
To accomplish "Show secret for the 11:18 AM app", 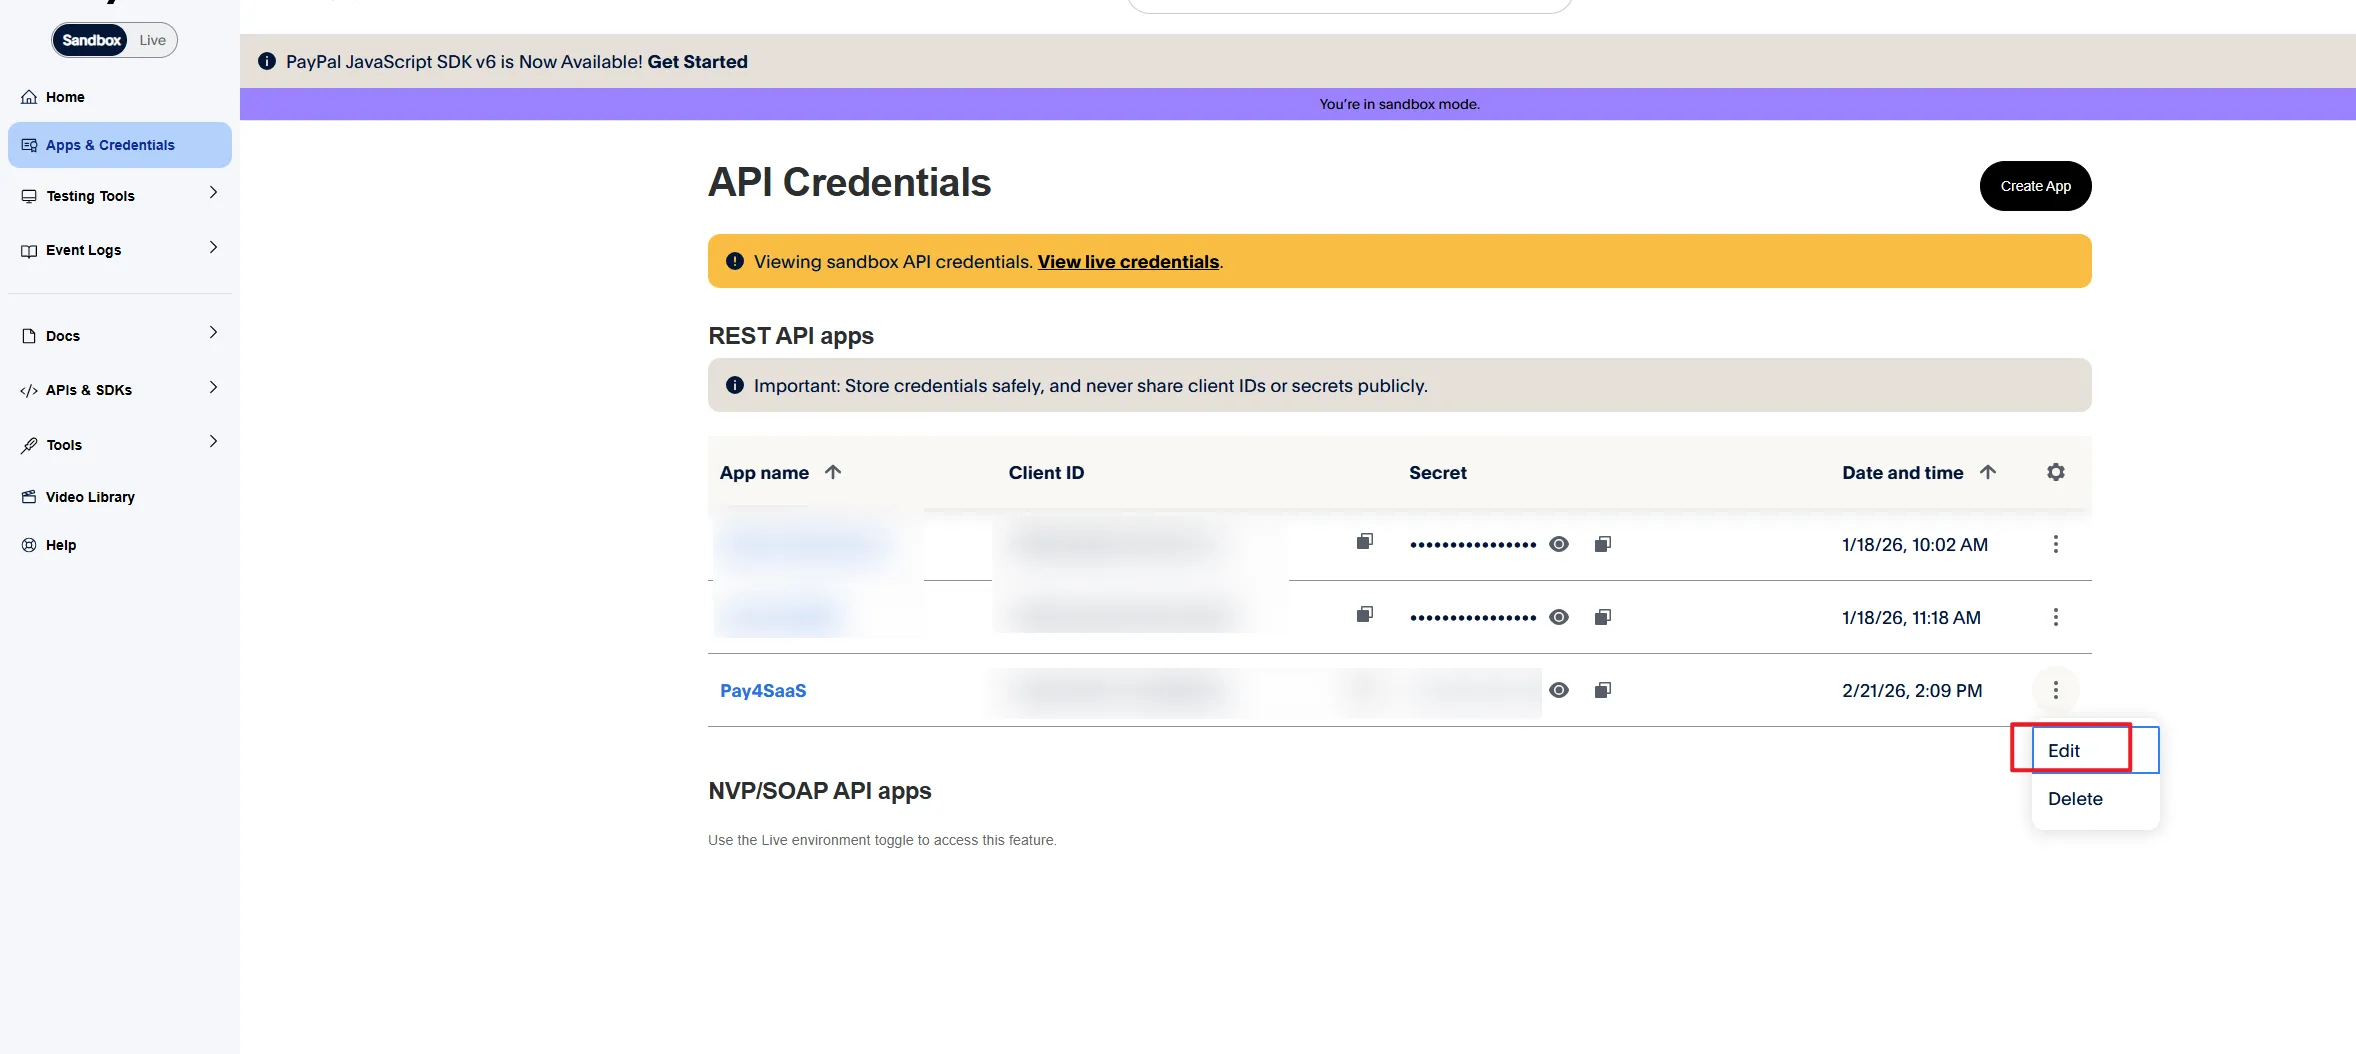I will coord(1558,617).
